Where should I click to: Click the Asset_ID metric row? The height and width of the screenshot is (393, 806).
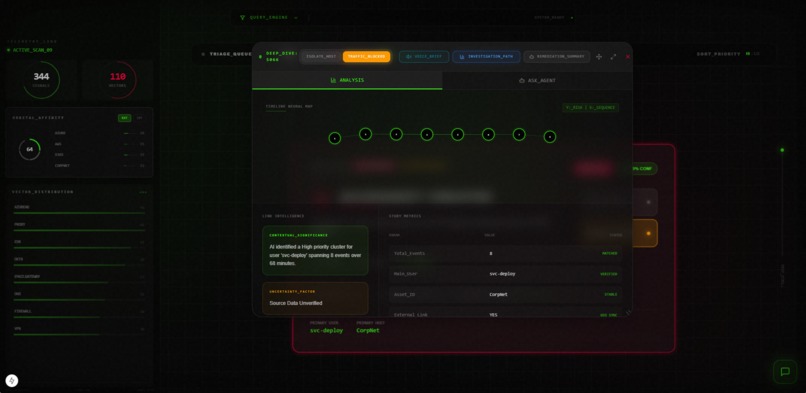coord(505,294)
